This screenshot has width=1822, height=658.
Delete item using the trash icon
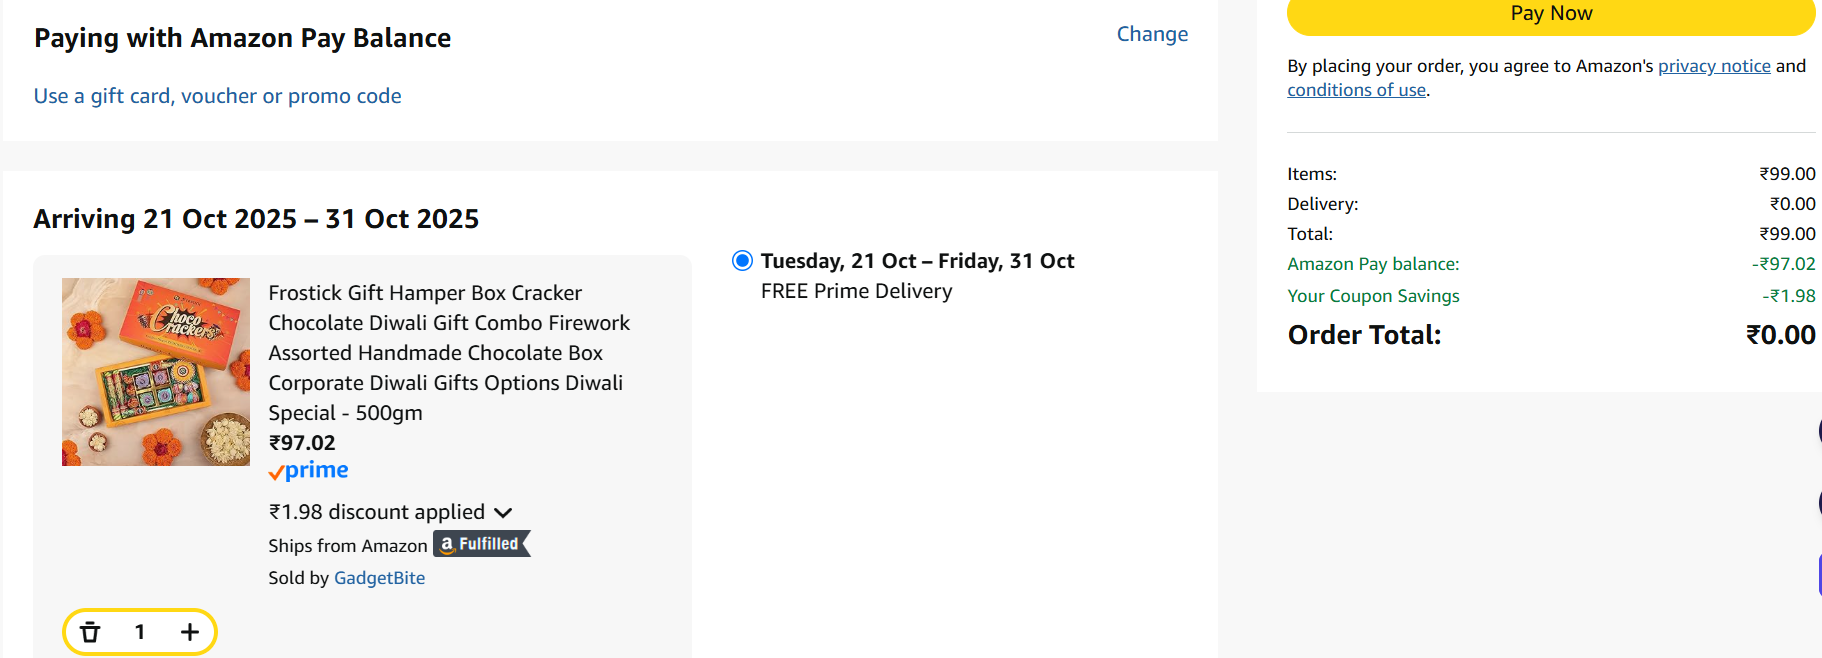pyautogui.click(x=90, y=632)
